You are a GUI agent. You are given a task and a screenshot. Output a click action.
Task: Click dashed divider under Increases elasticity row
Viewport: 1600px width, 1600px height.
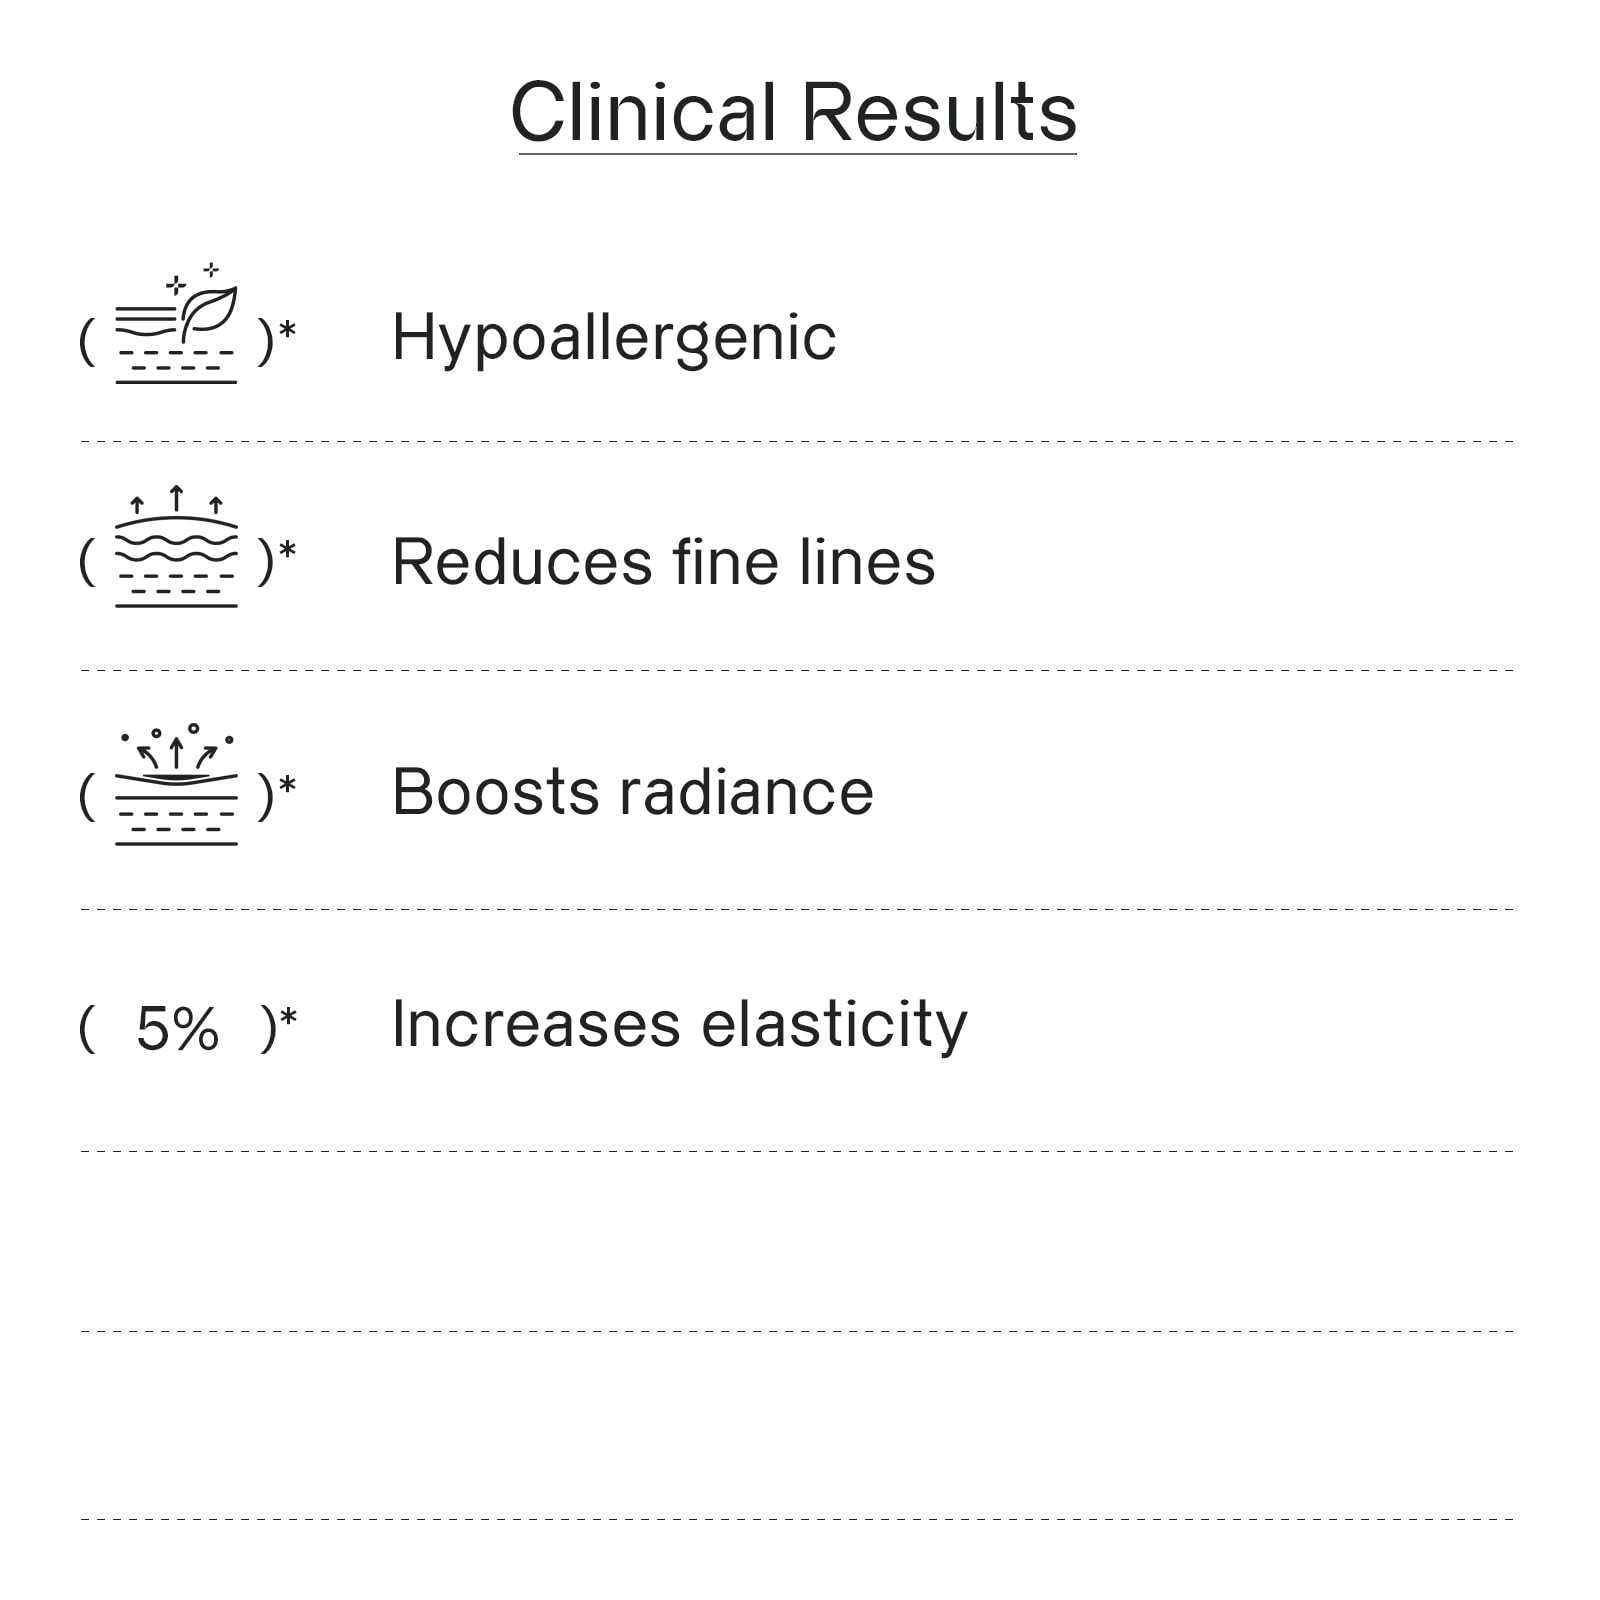pyautogui.click(x=797, y=1151)
